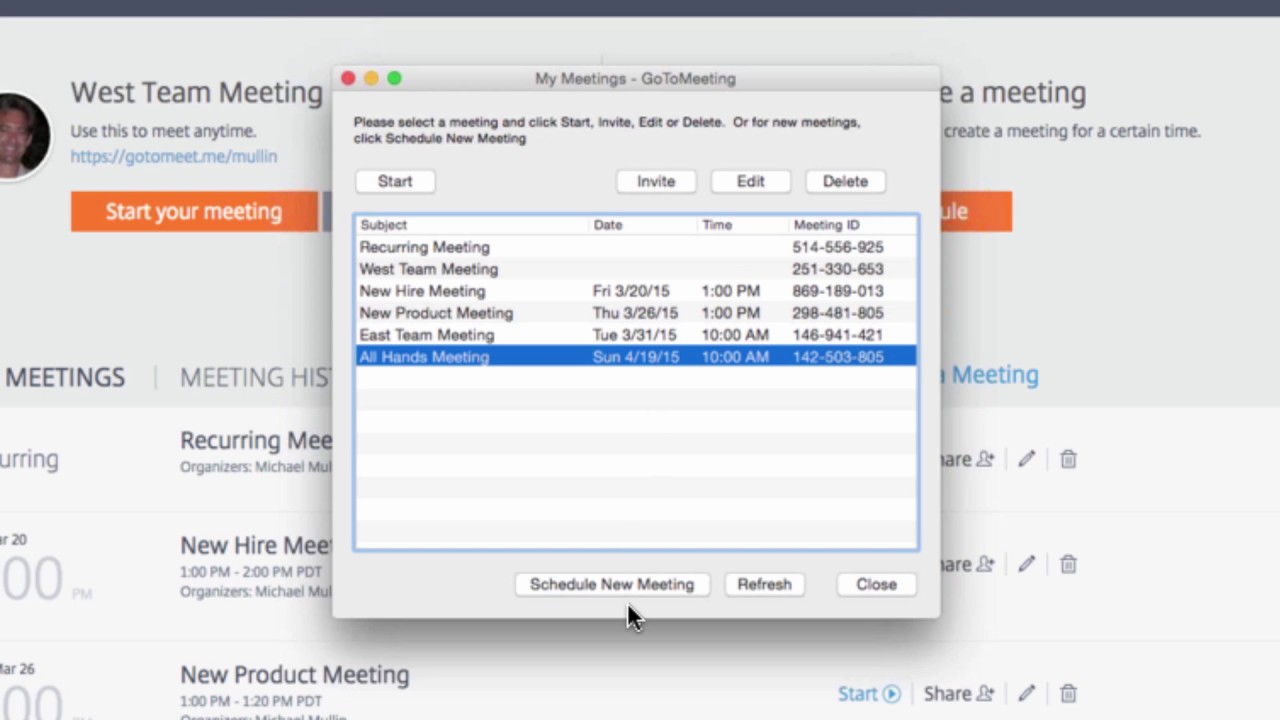Click edit pencil icon for New Product Meeting

coord(1026,693)
